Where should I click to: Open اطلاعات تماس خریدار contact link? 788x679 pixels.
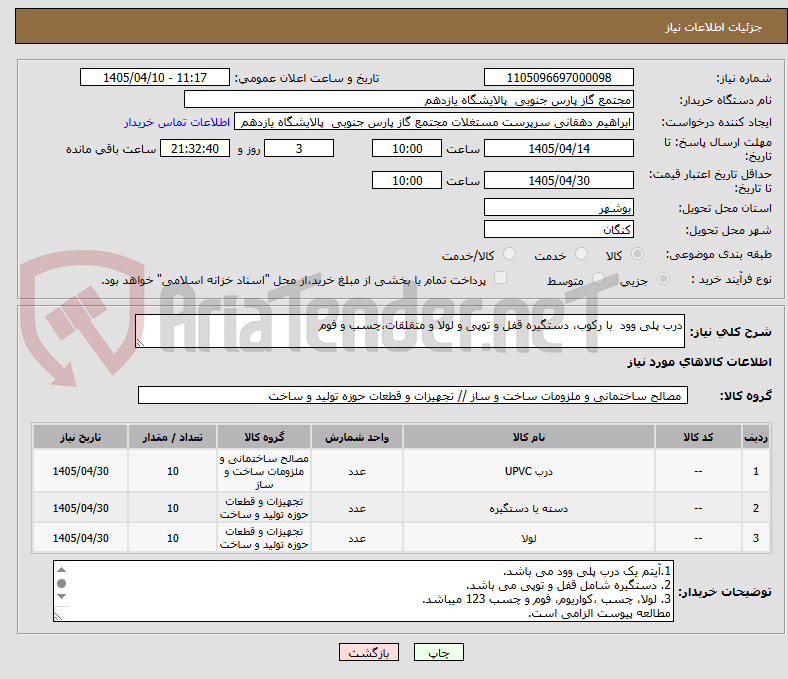(x=177, y=122)
